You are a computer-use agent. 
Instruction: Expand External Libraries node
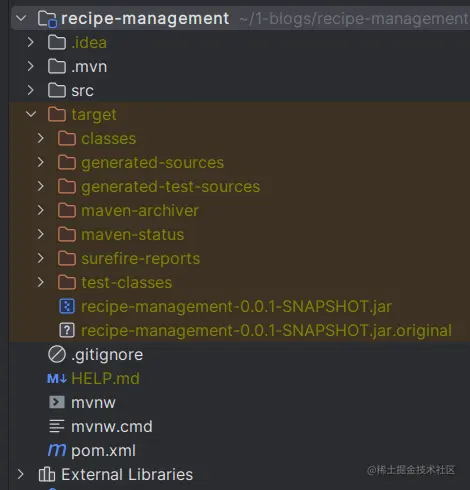pos(21,474)
